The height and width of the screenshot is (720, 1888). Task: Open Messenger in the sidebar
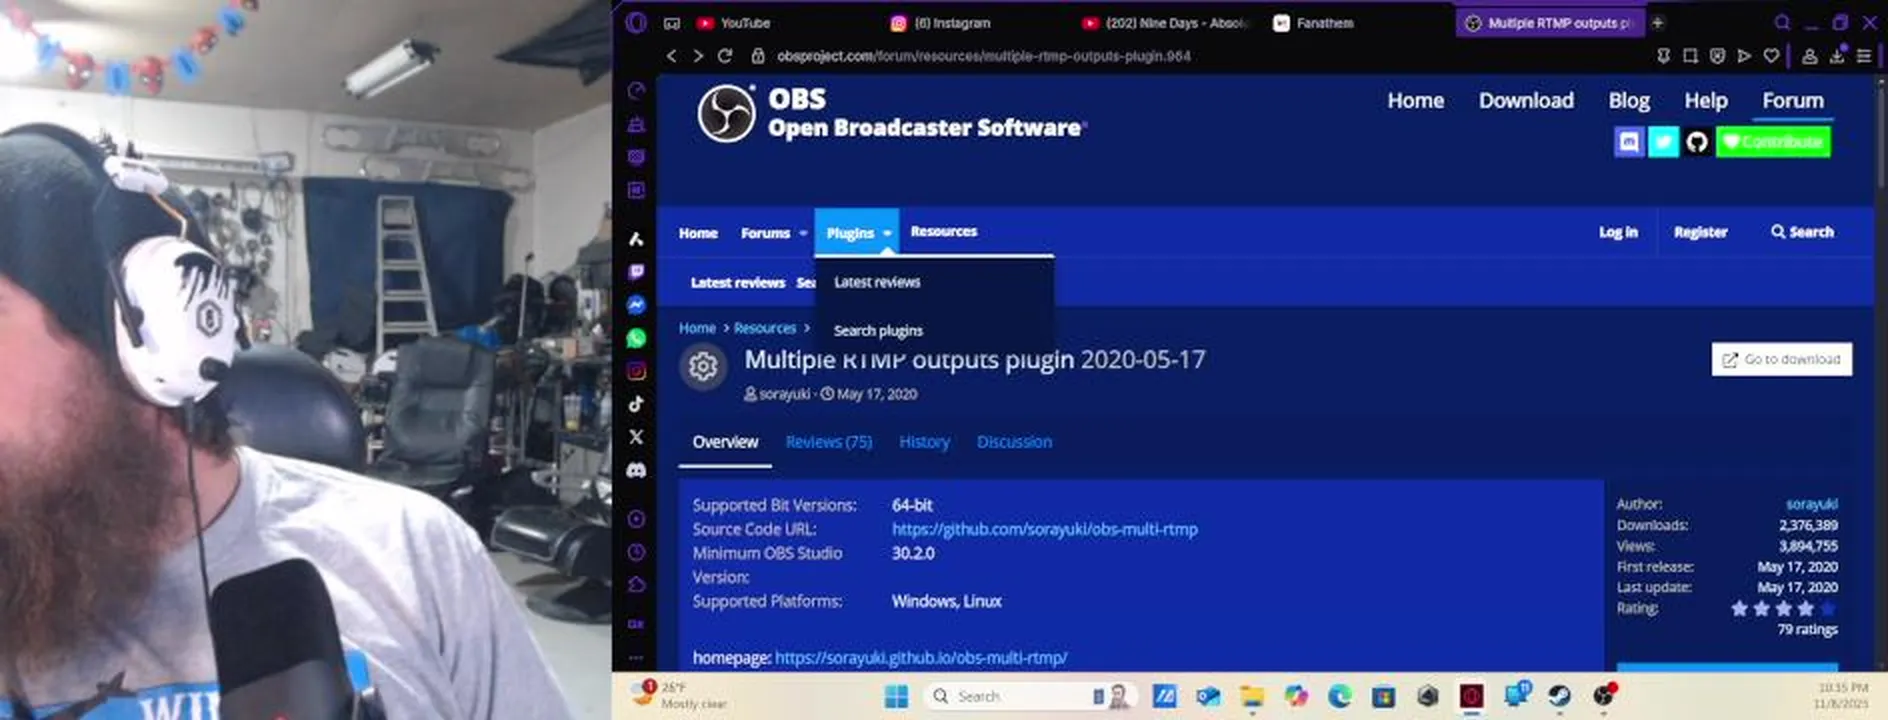pyautogui.click(x=636, y=305)
